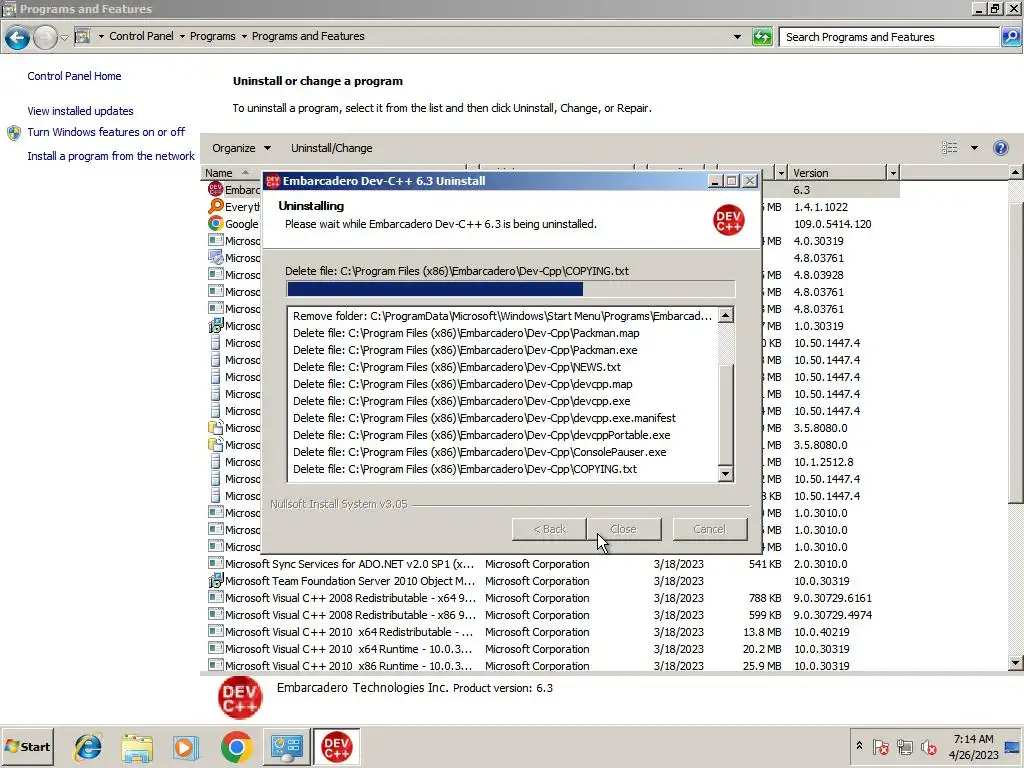
Task: Show hidden tray icons arrow
Action: tap(859, 746)
